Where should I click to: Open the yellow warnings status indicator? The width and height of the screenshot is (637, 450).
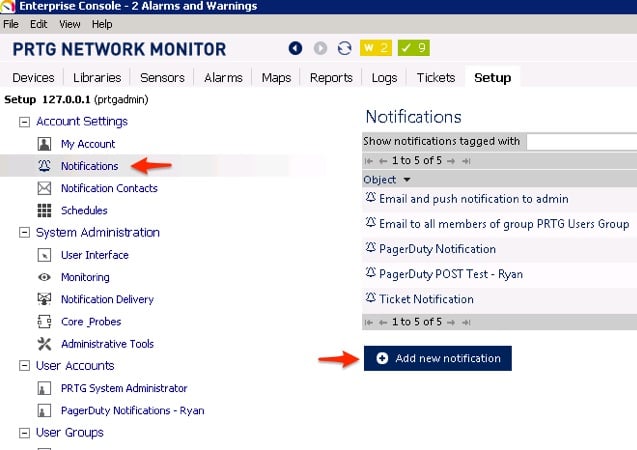coord(376,48)
